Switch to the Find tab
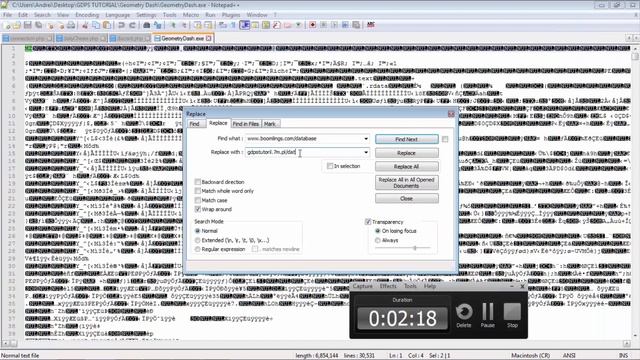 pos(195,124)
